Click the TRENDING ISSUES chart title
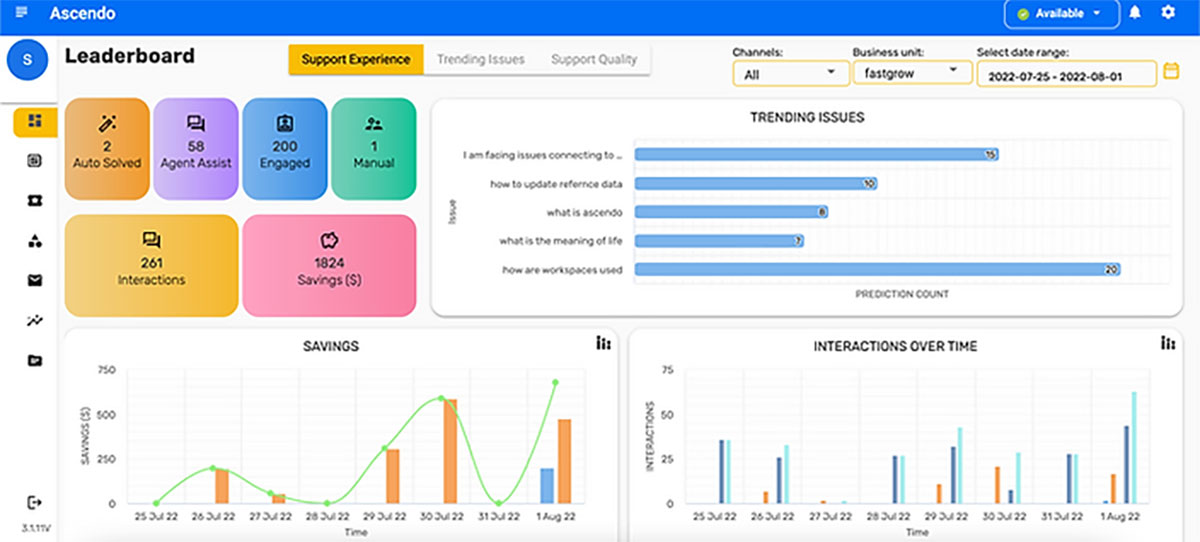1200x542 pixels. point(807,117)
